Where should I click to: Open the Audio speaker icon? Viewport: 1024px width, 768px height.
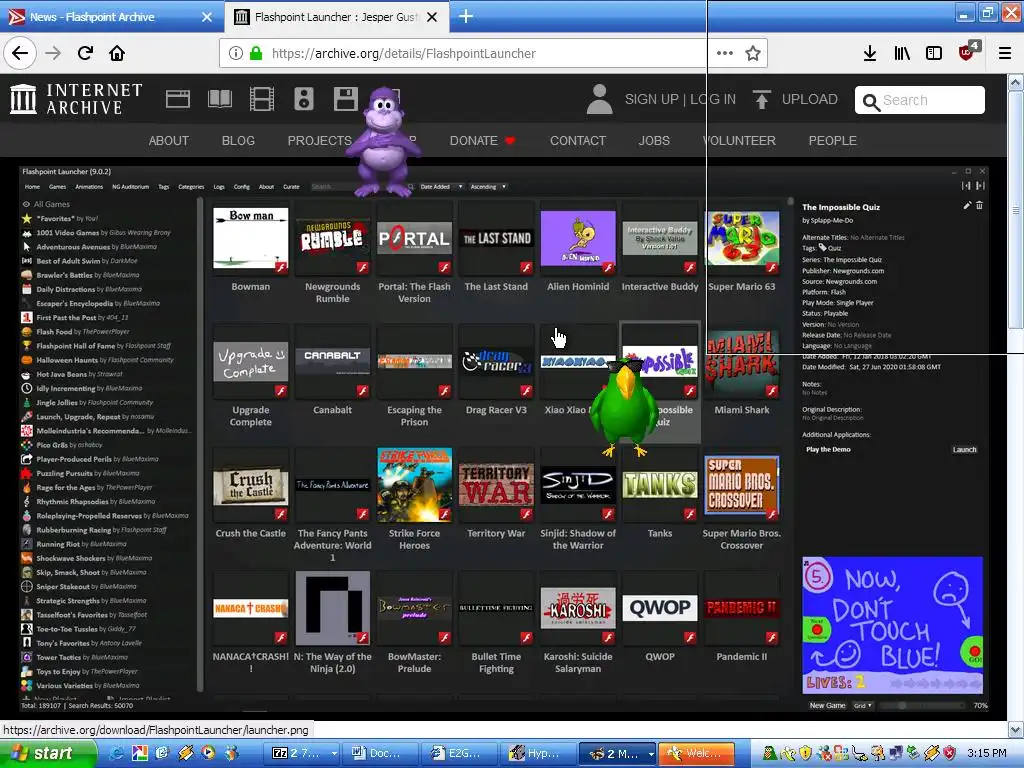coord(304,99)
